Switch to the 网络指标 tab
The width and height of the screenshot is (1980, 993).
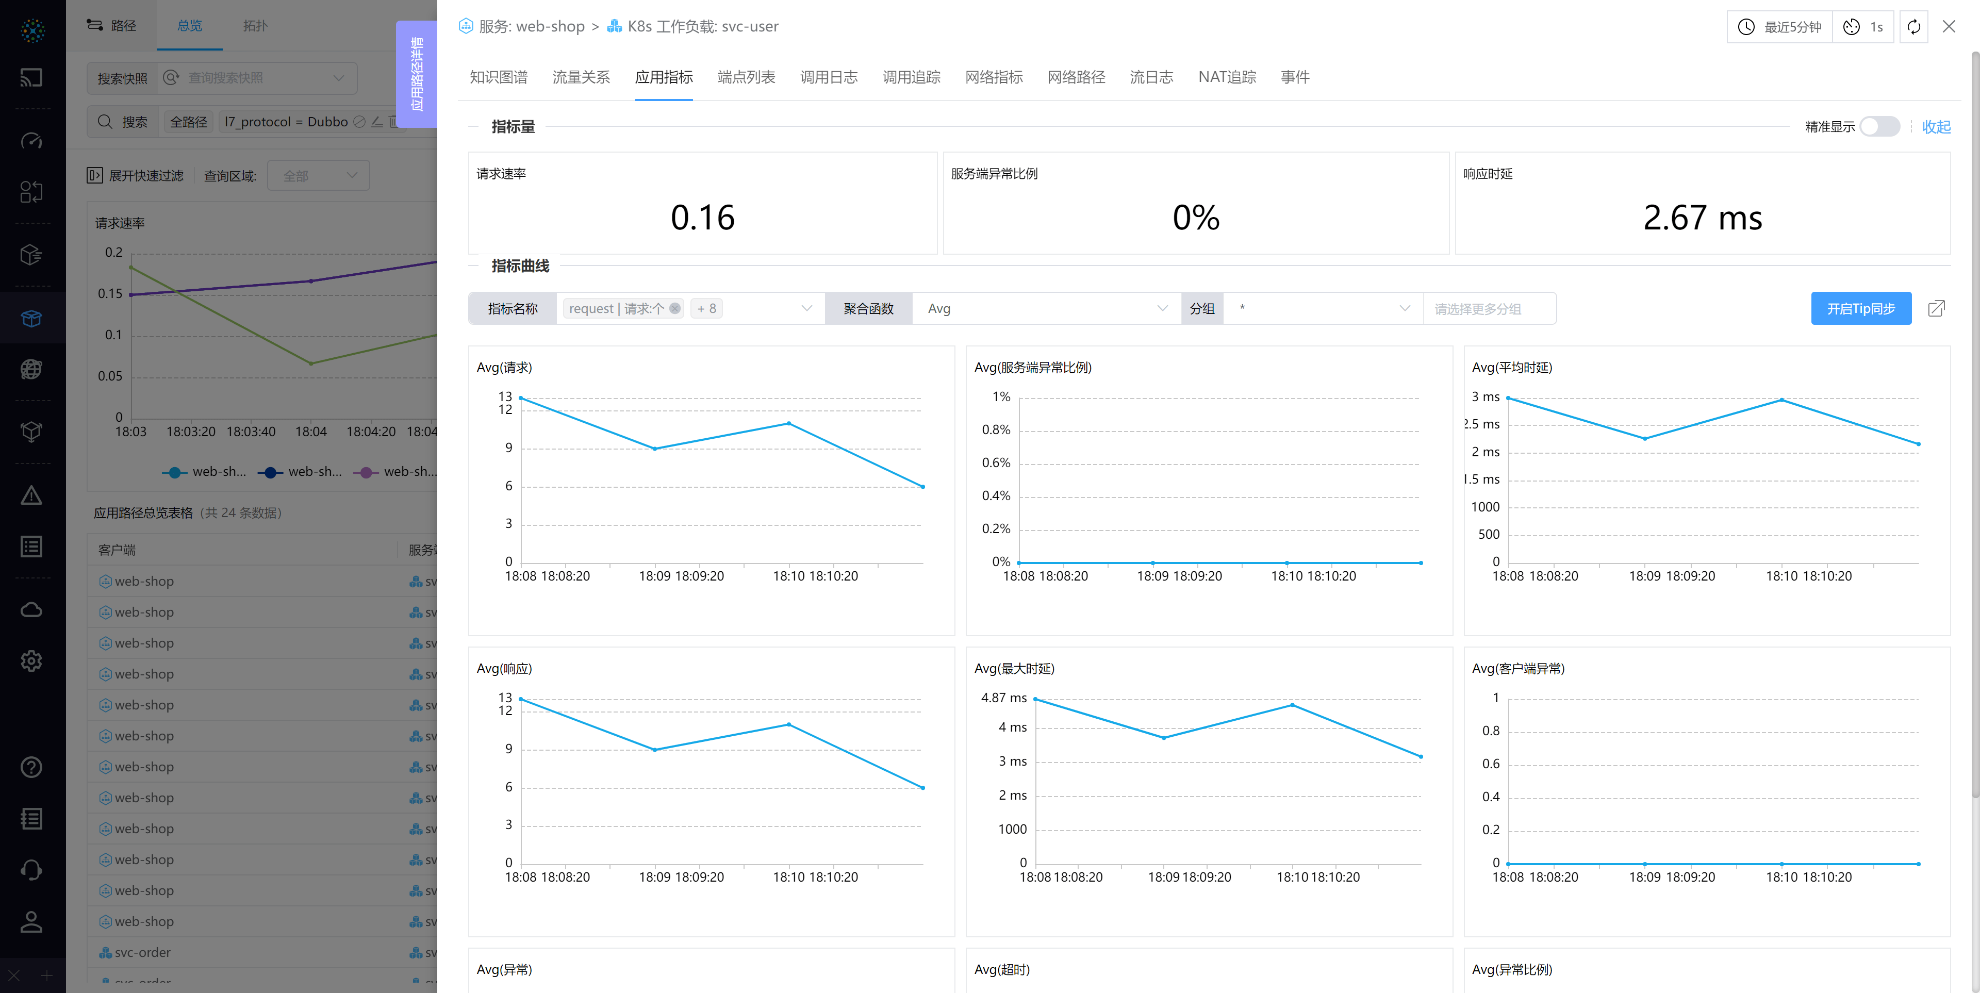click(993, 77)
